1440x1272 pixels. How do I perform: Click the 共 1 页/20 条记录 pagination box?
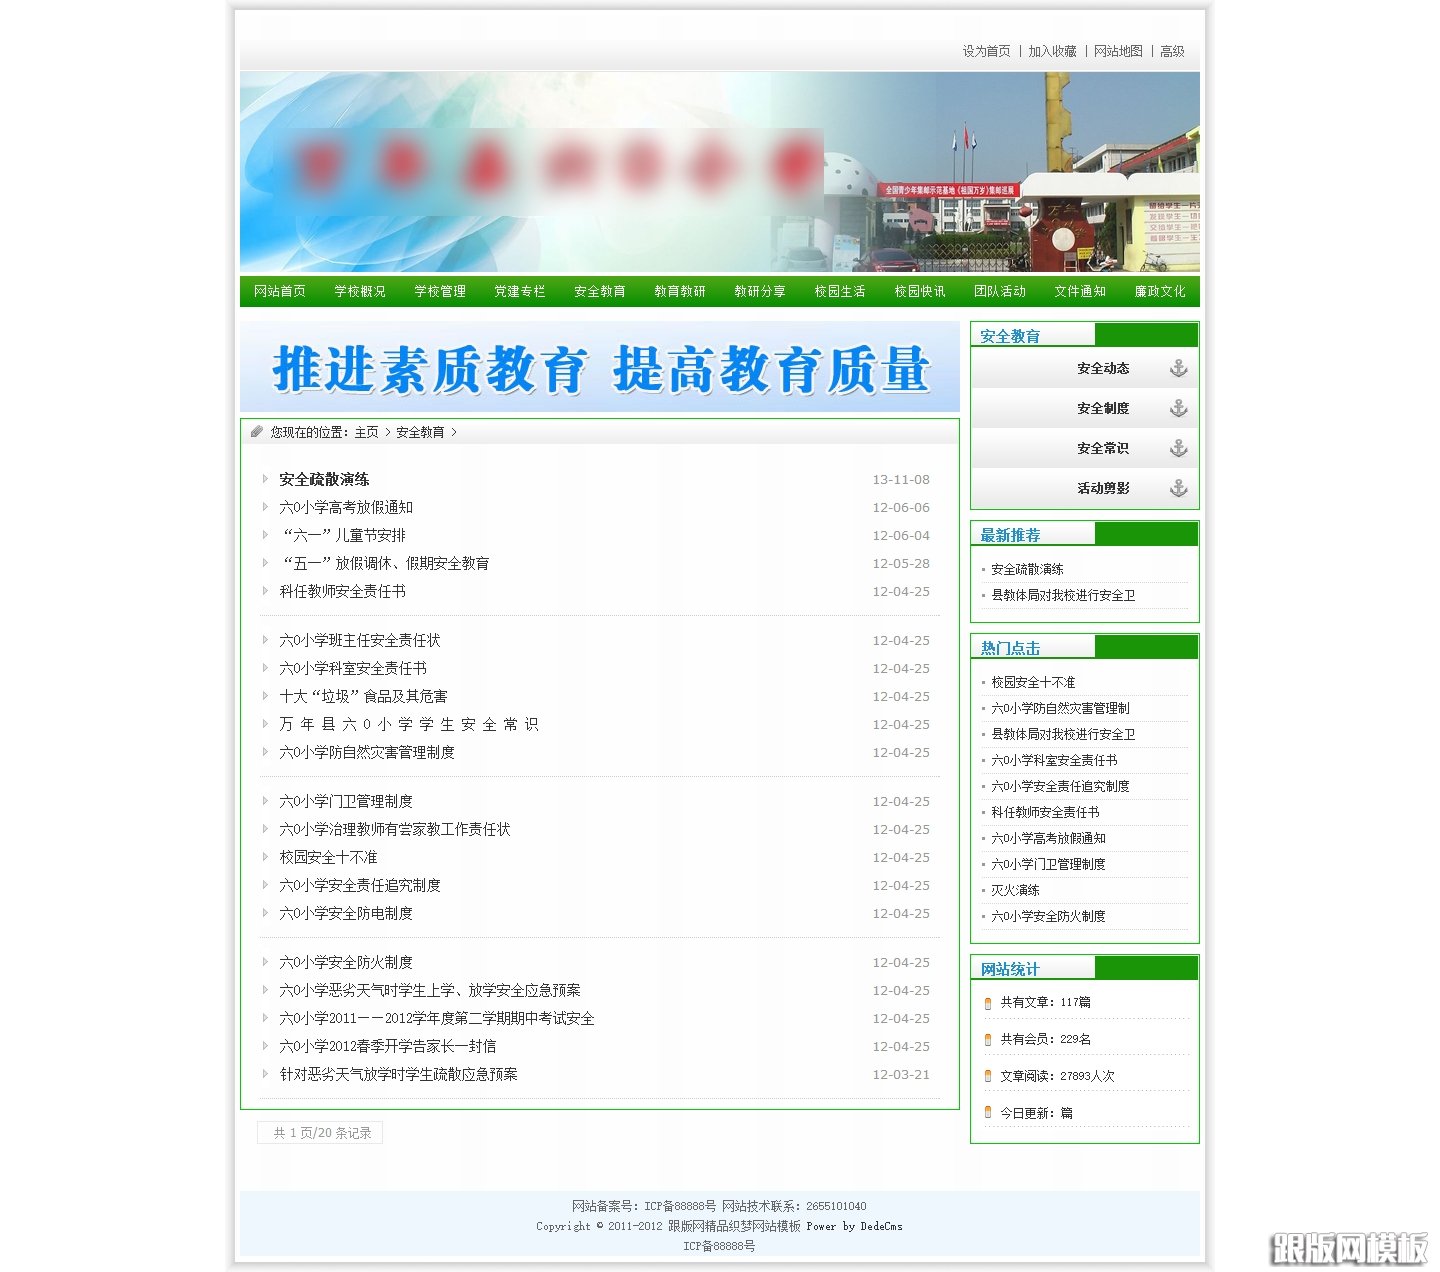(320, 1133)
